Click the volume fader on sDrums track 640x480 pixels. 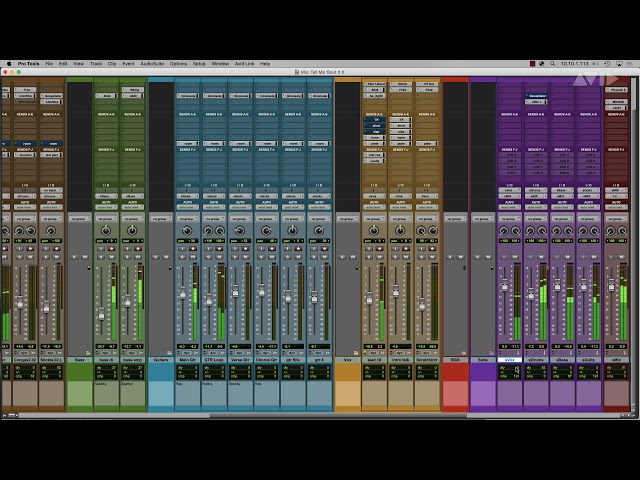(531, 293)
